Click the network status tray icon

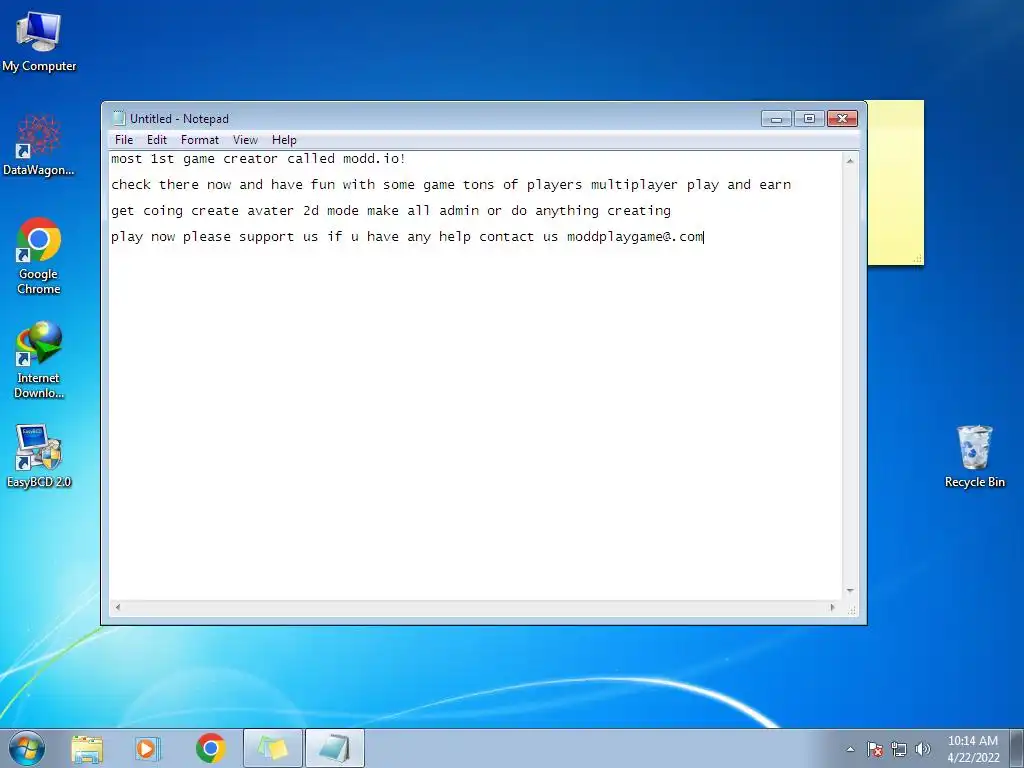coord(899,749)
